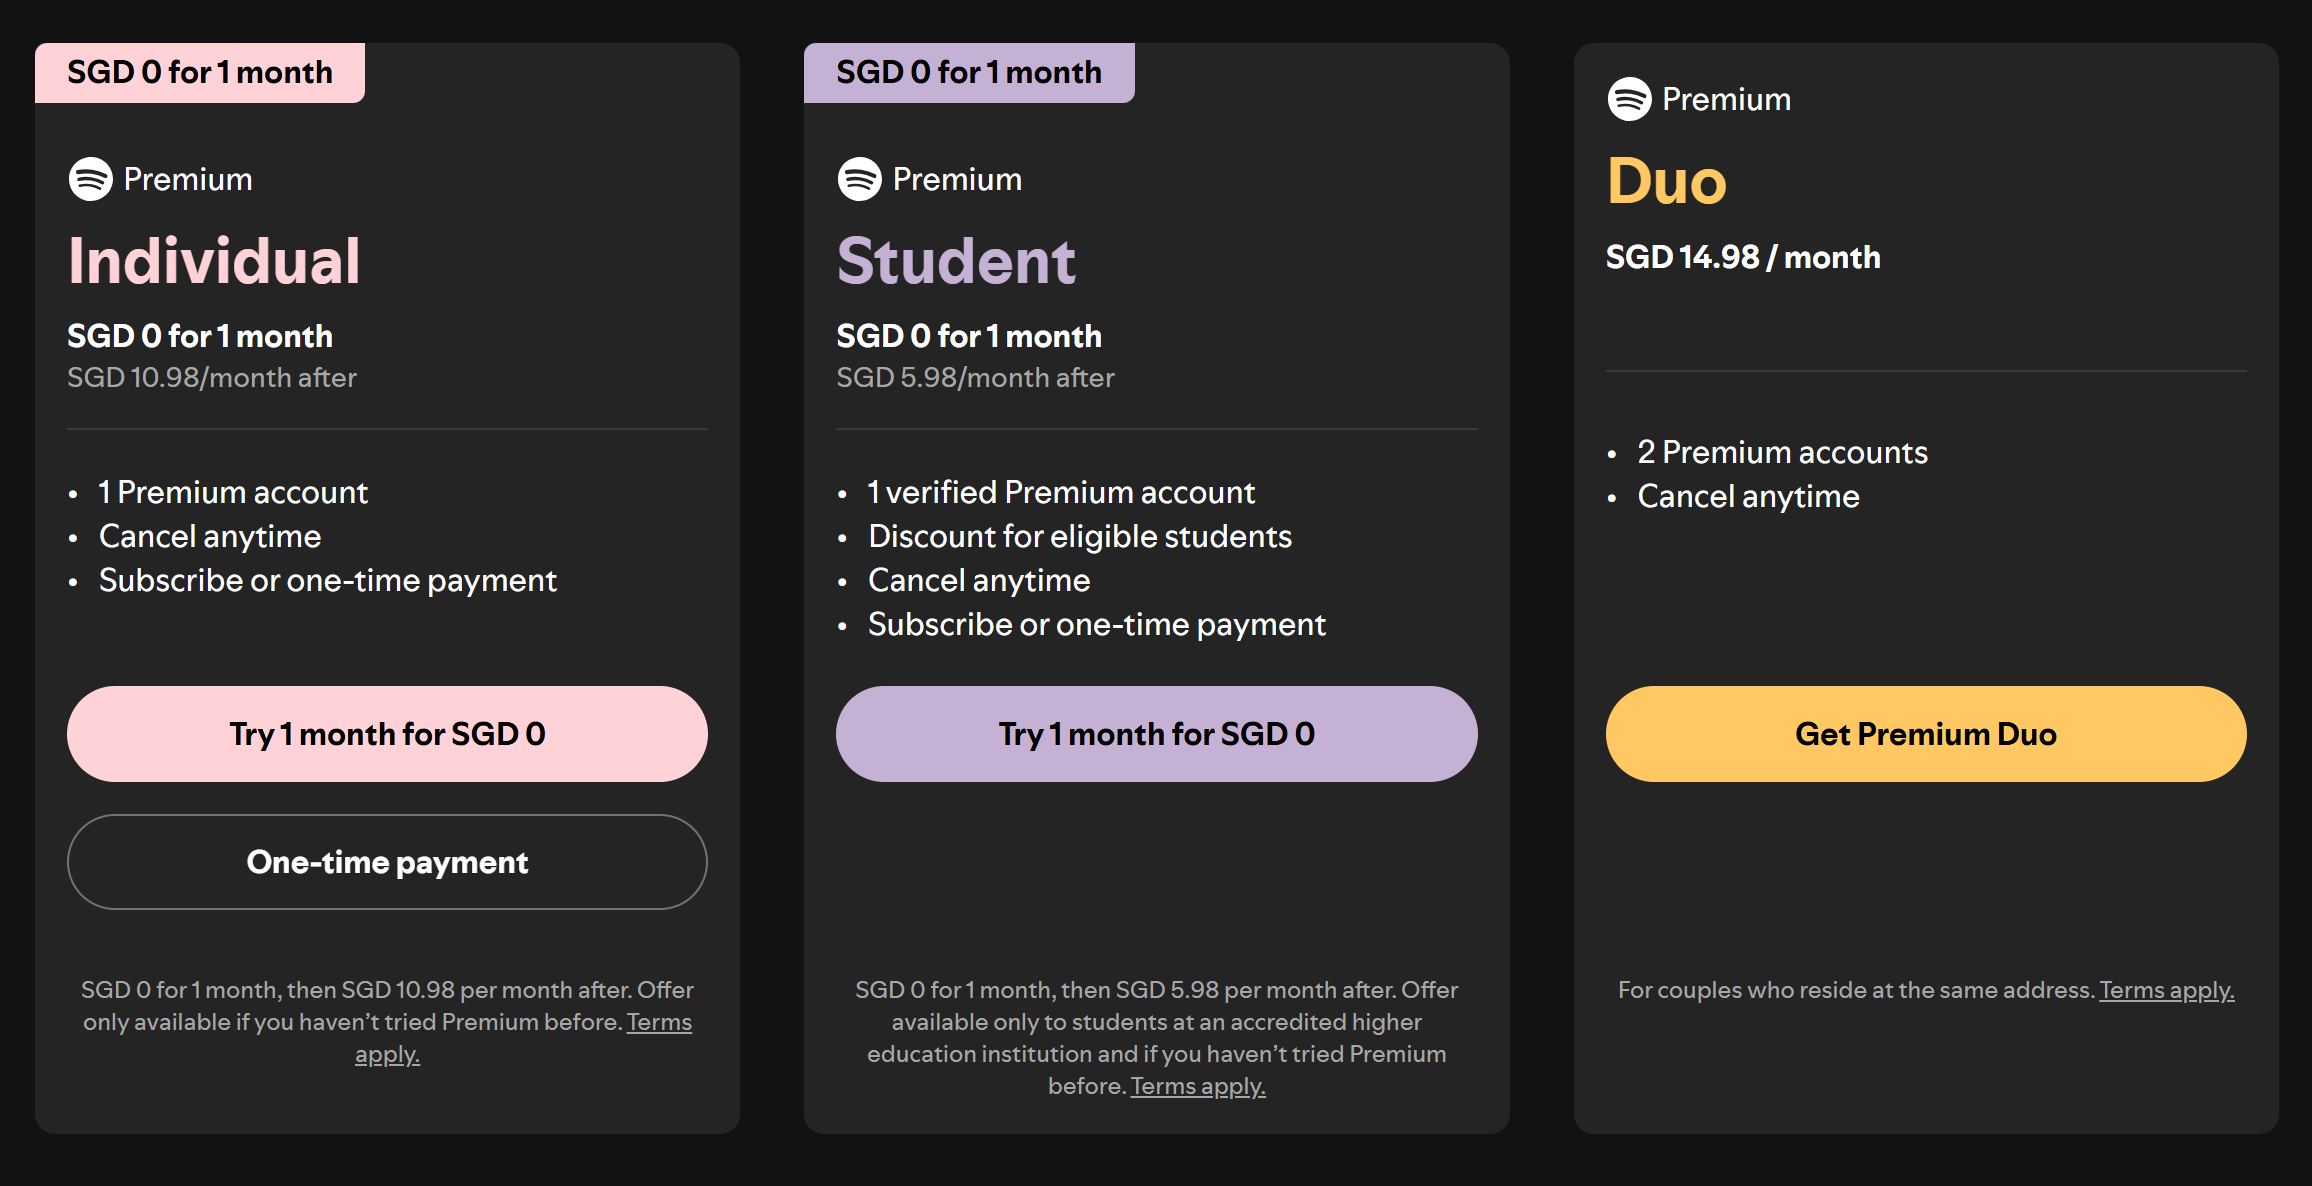Click the pink SGD 0 for 1 month badge

[x=200, y=71]
